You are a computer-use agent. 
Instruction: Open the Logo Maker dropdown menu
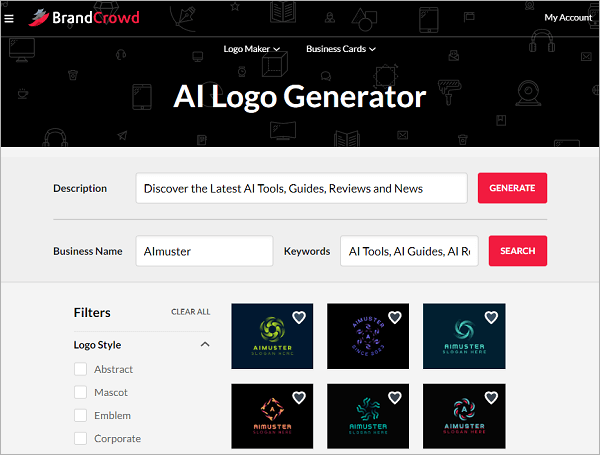click(x=251, y=49)
